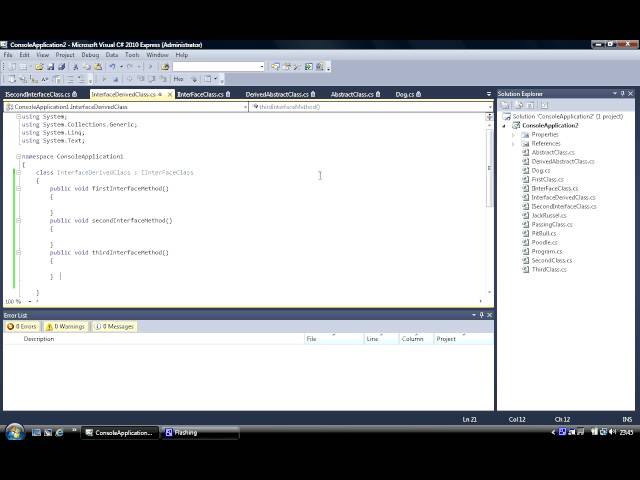Toggle the 0 Warnings filter
640x480 pixels.
65,327
